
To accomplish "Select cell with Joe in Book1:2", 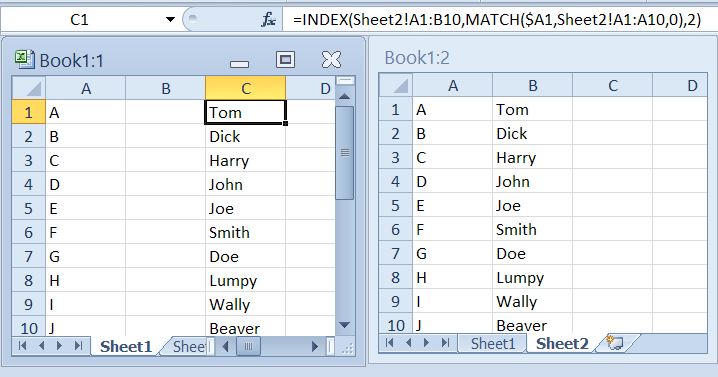I will click(533, 206).
